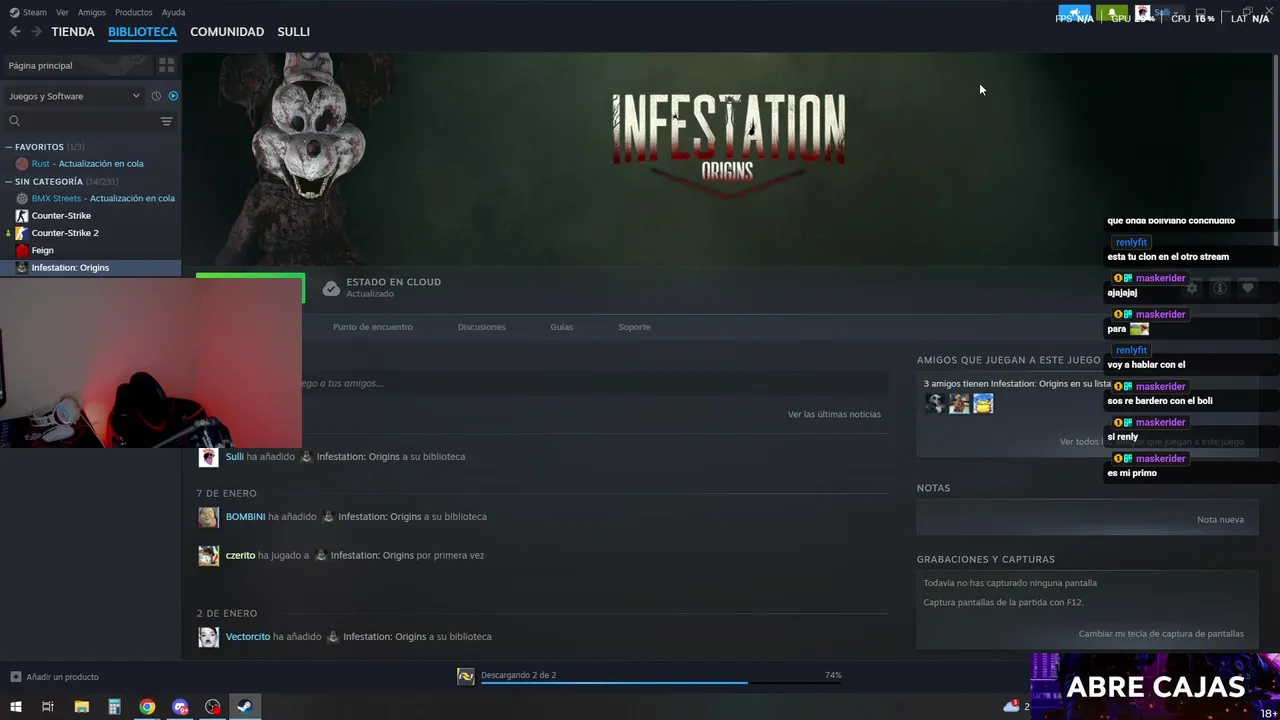Click the Counter-Strike game icon
This screenshot has width=1280, height=720.
pos(22,216)
